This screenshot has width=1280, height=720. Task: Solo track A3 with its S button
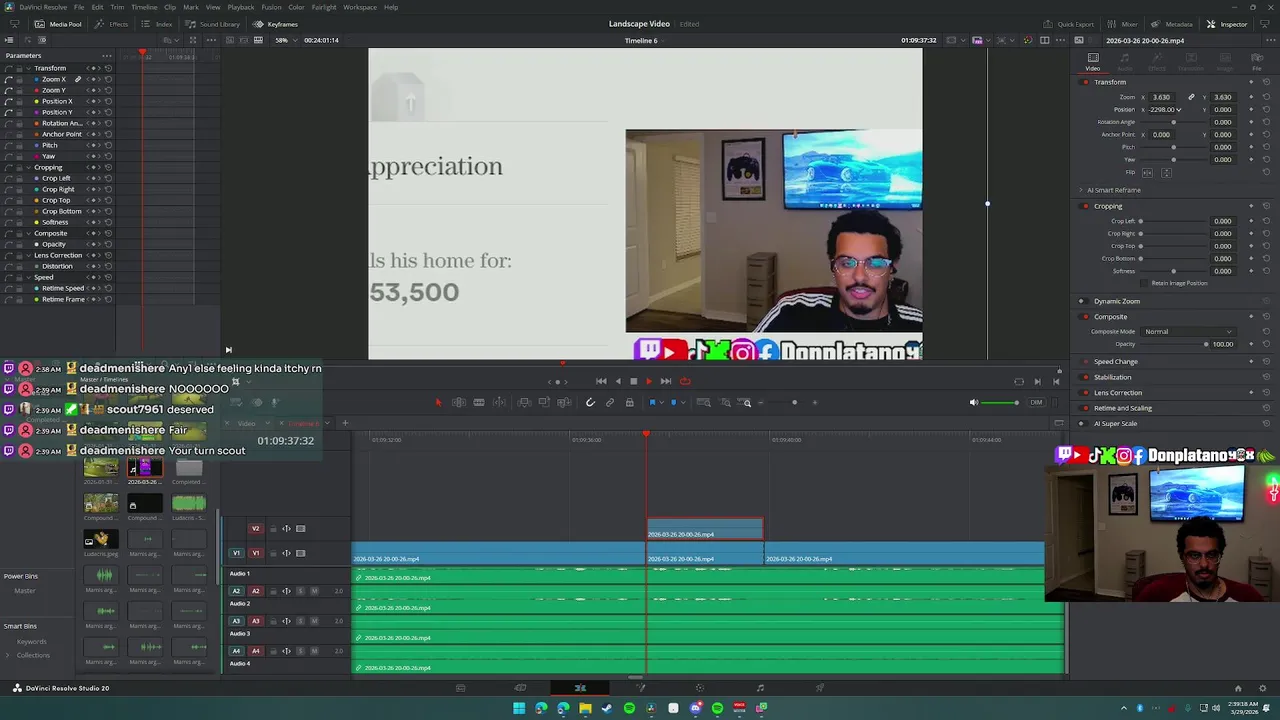[x=300, y=621]
